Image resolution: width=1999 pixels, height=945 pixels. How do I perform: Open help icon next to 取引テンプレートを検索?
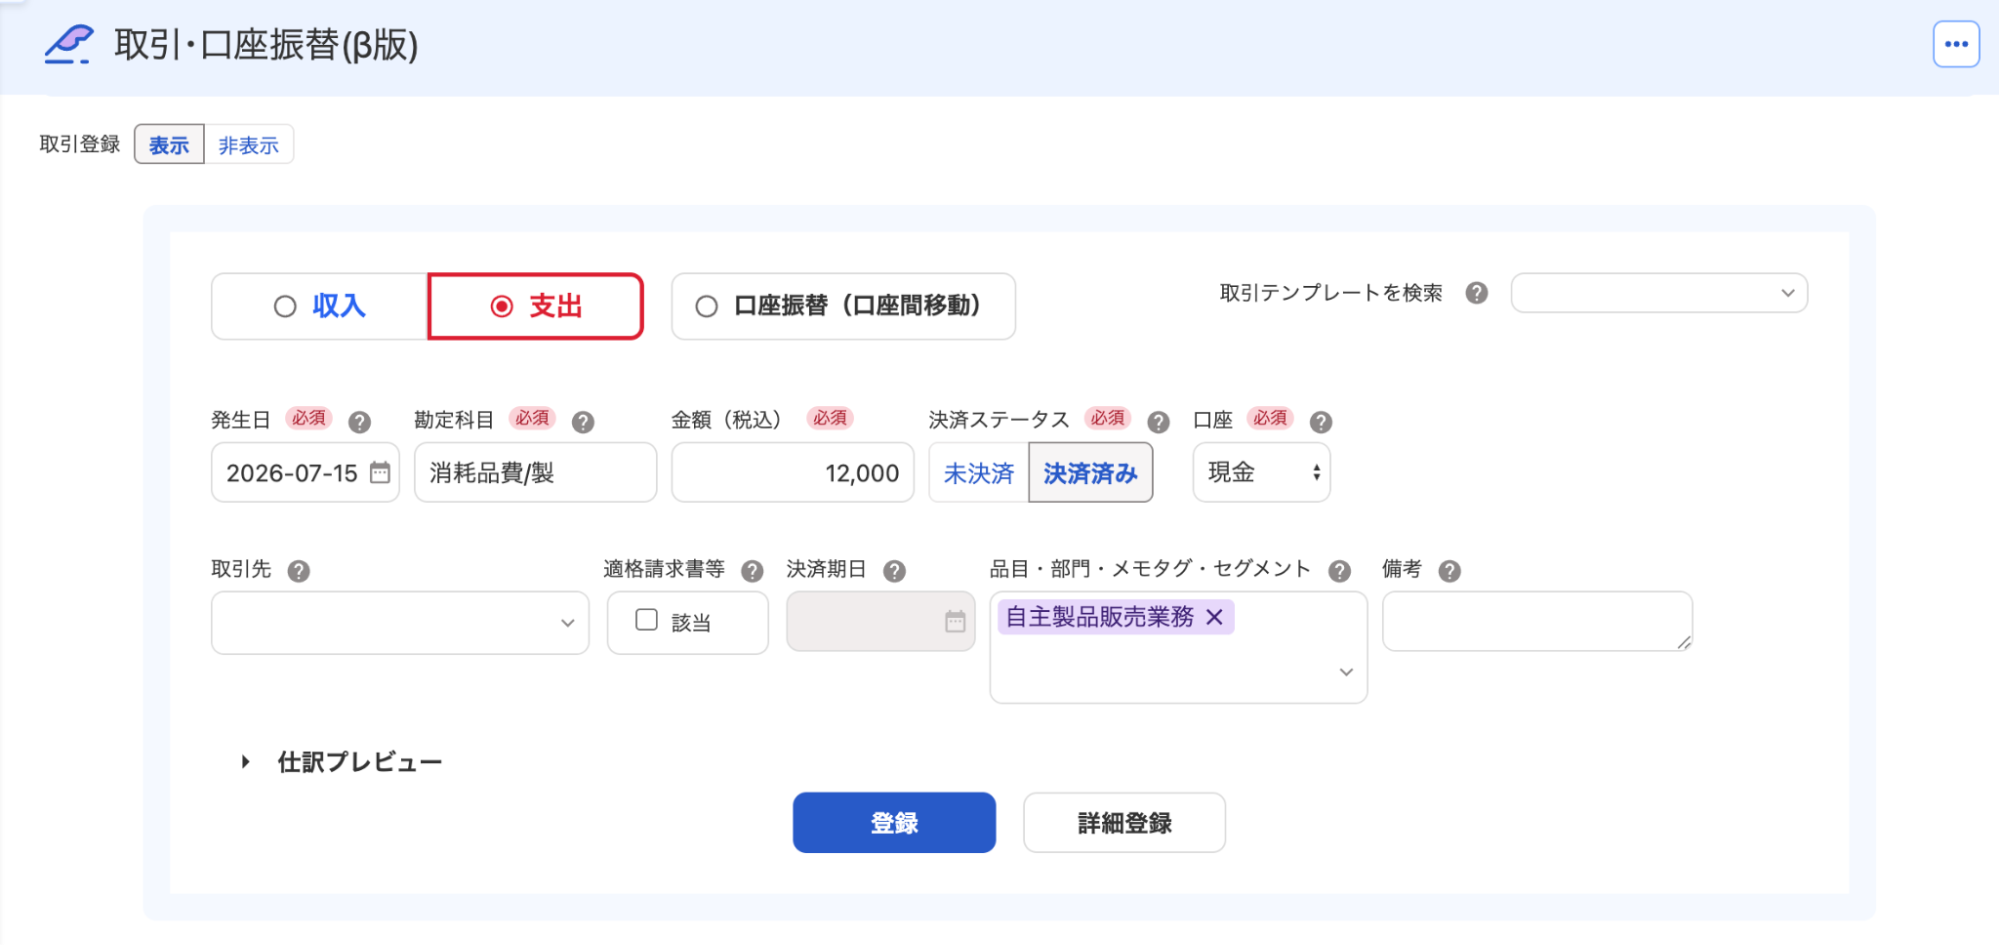(1476, 293)
